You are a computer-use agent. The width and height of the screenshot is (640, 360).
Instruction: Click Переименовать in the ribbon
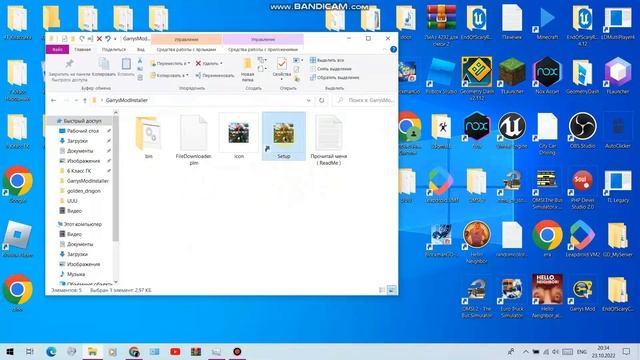click(x=215, y=76)
